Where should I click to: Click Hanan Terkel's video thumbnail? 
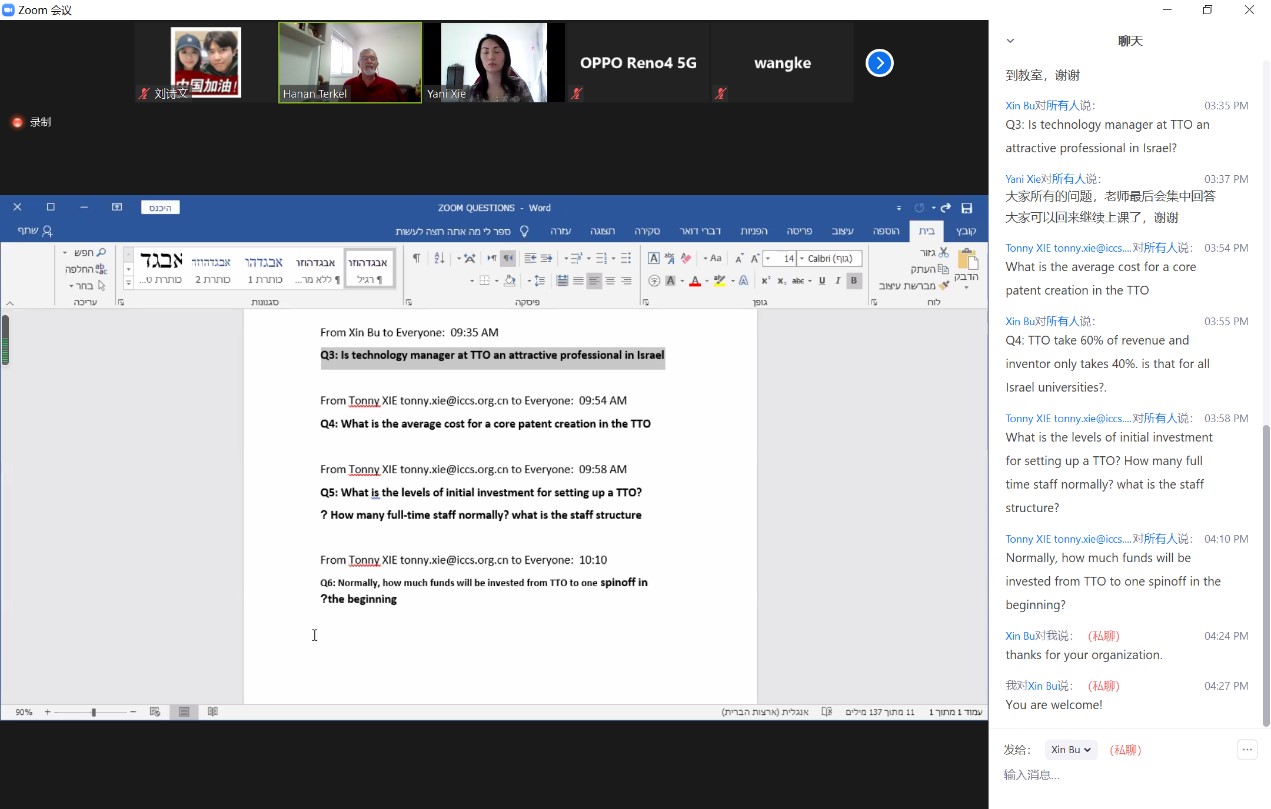tap(350, 62)
